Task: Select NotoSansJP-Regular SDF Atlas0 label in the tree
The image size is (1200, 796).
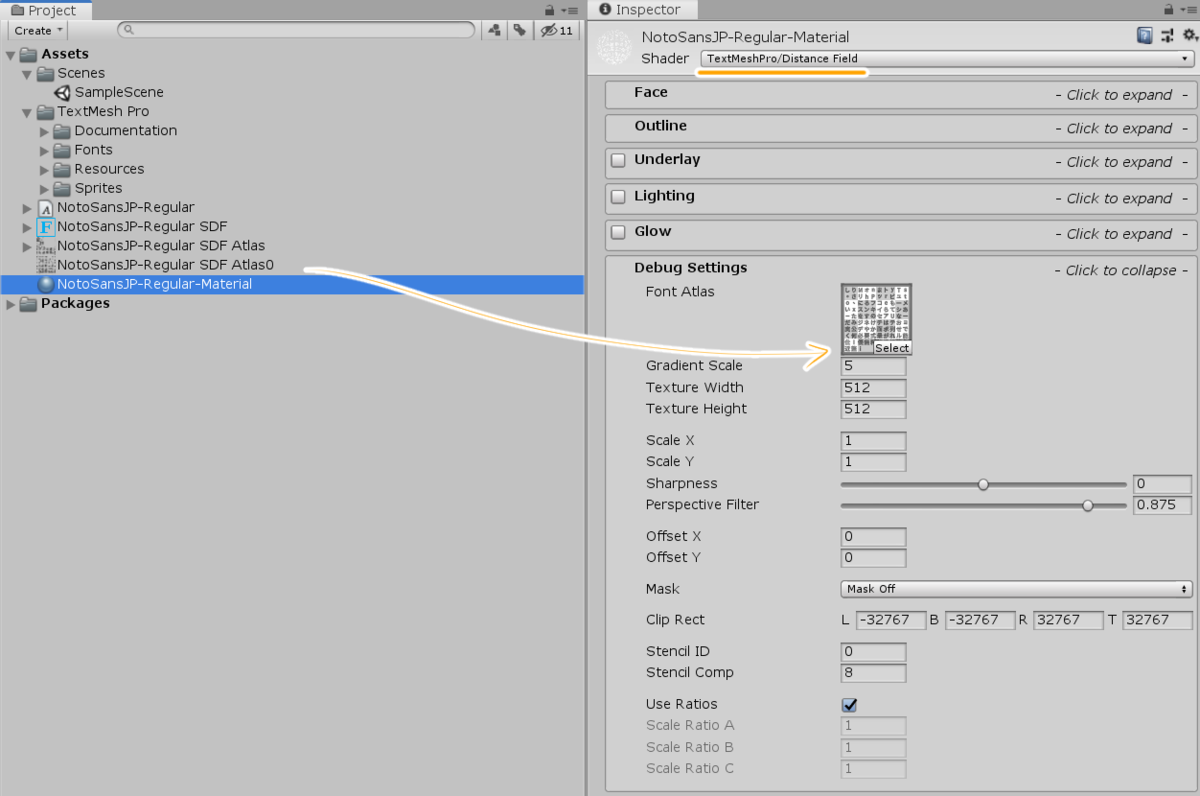Action: [x=166, y=265]
